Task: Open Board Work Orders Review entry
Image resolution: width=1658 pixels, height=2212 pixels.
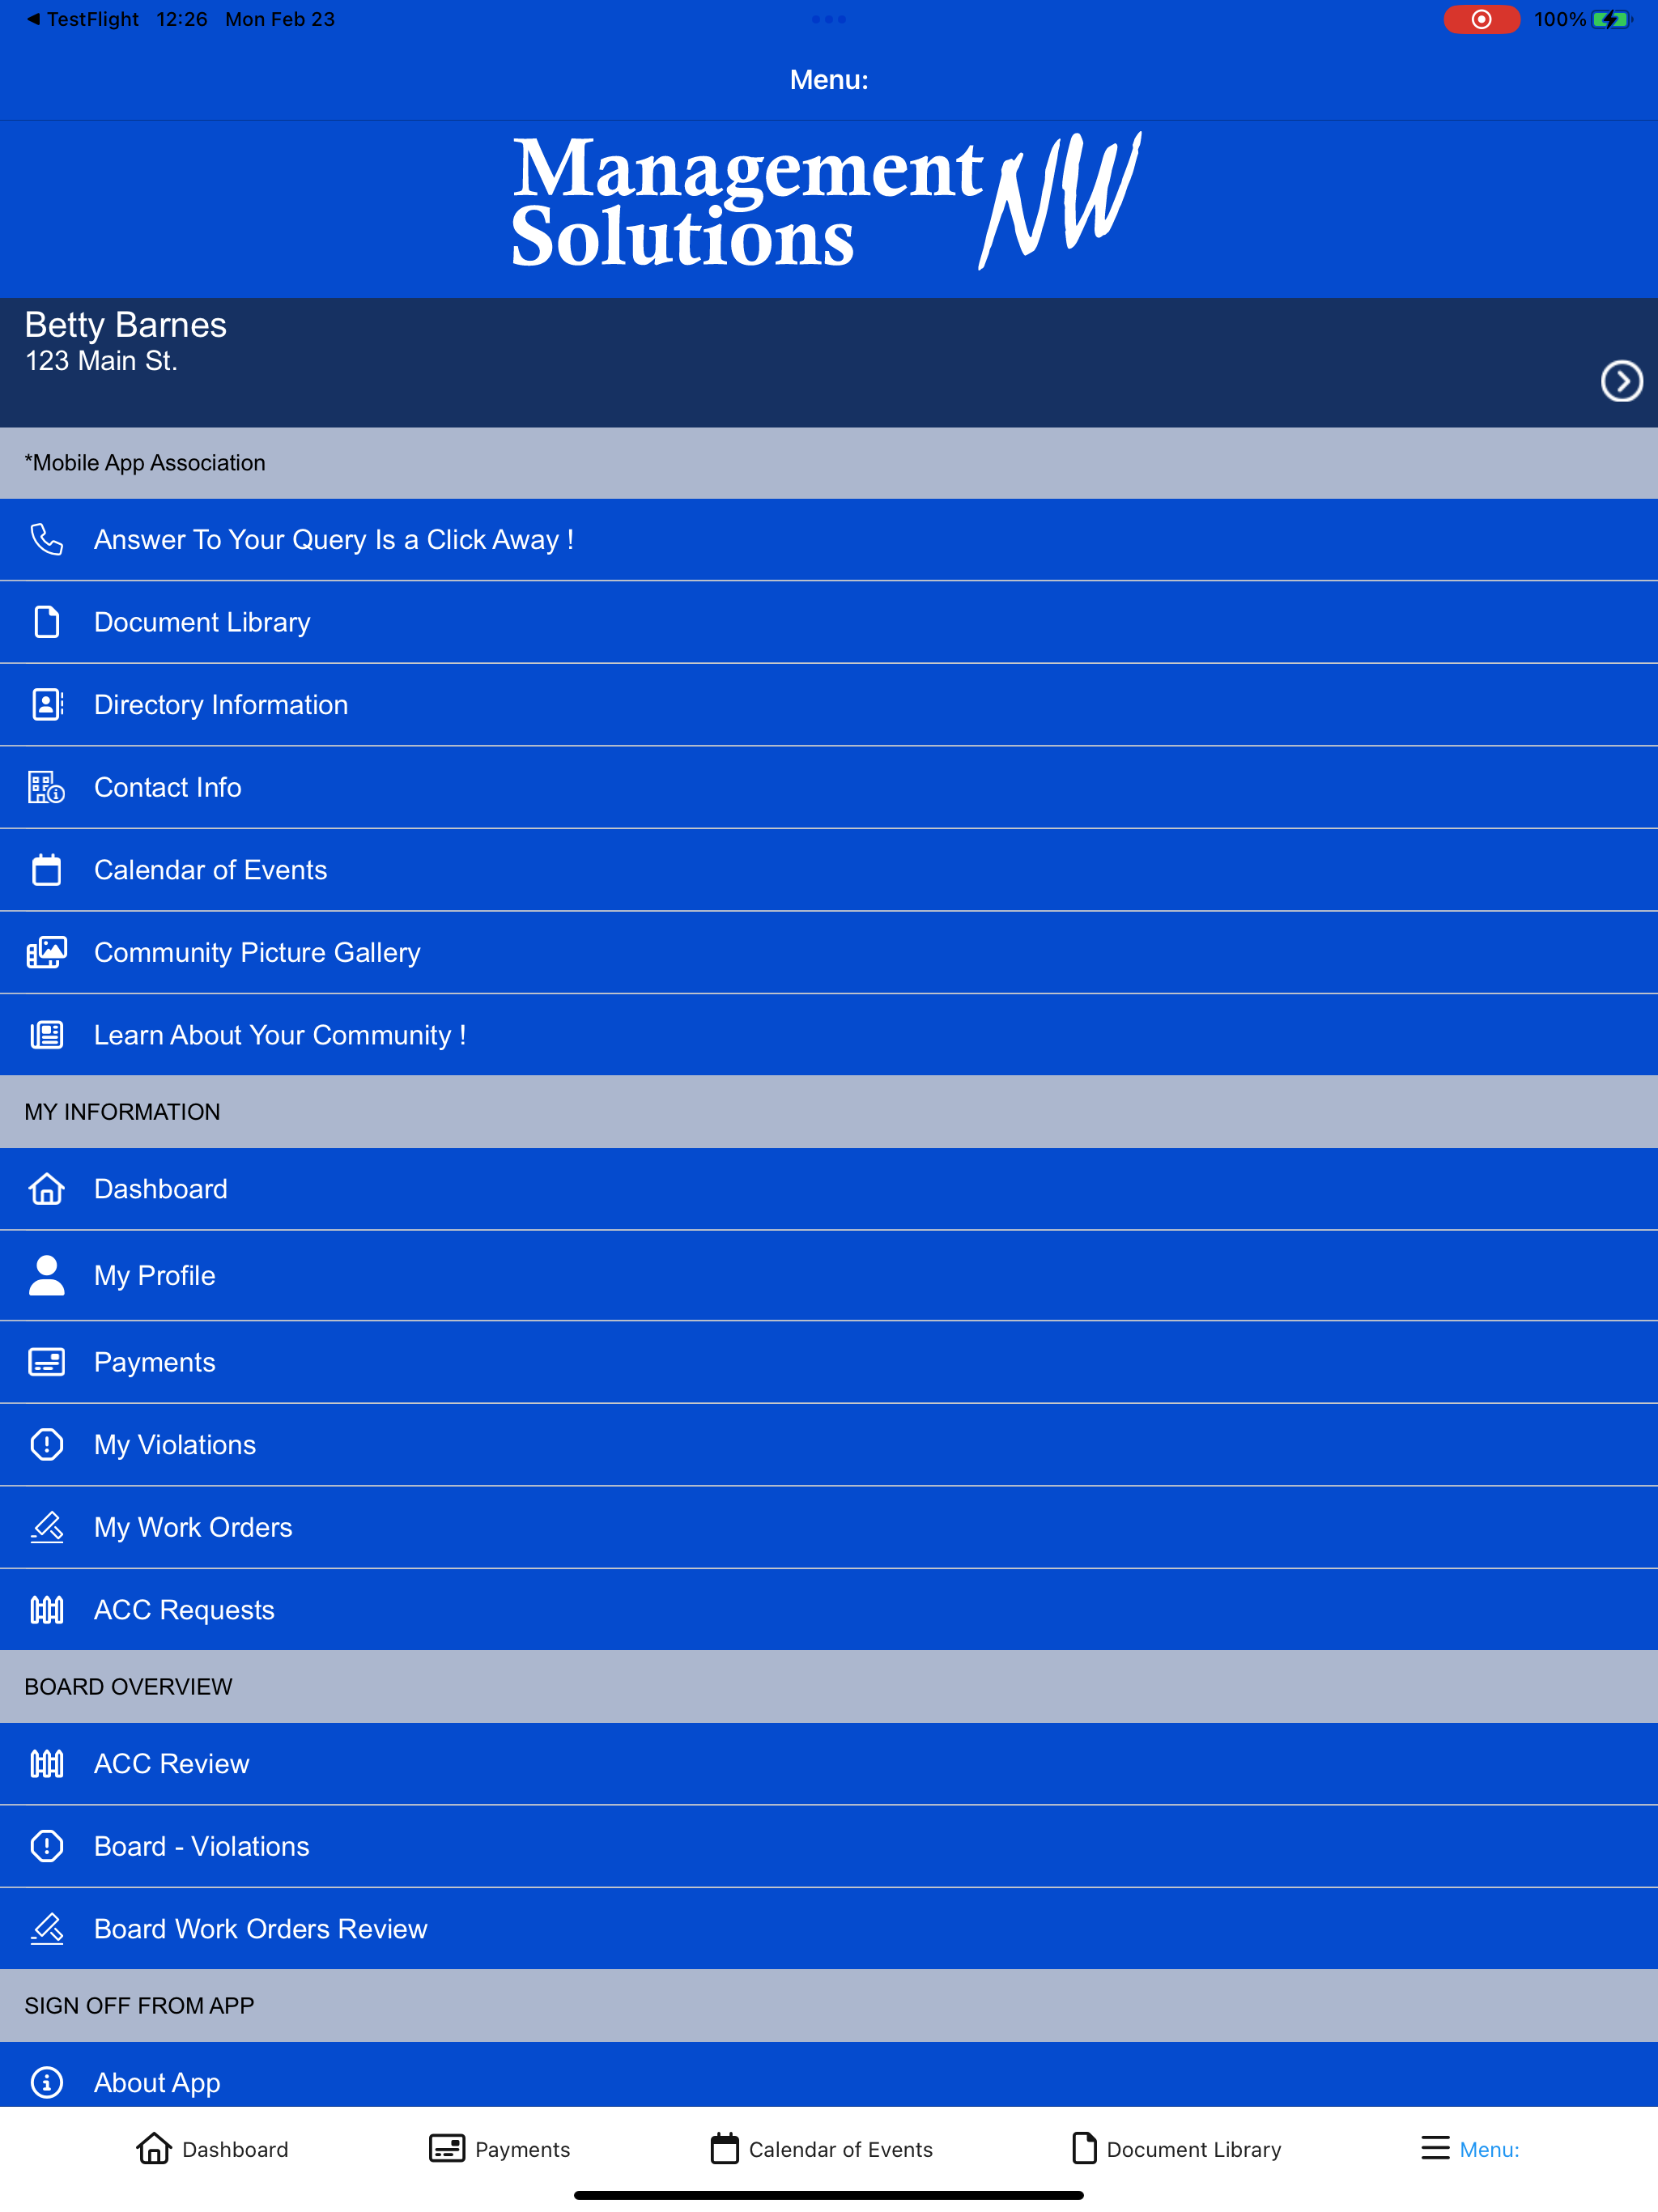Action: coord(829,1929)
